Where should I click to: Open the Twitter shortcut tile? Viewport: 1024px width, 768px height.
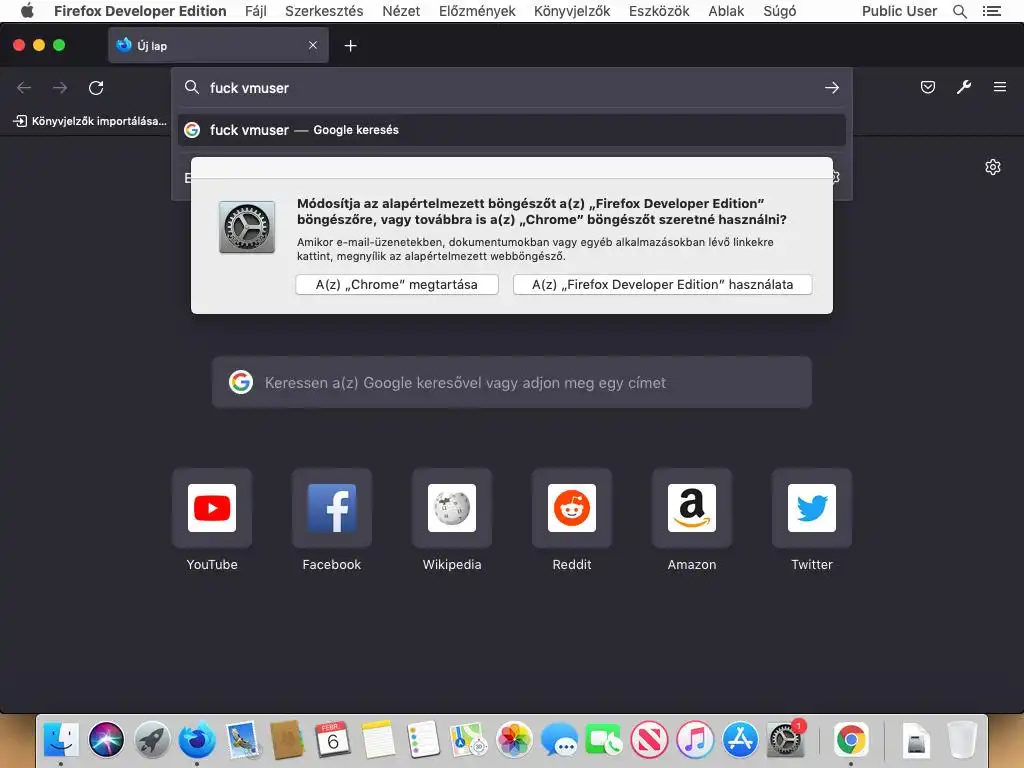(812, 508)
